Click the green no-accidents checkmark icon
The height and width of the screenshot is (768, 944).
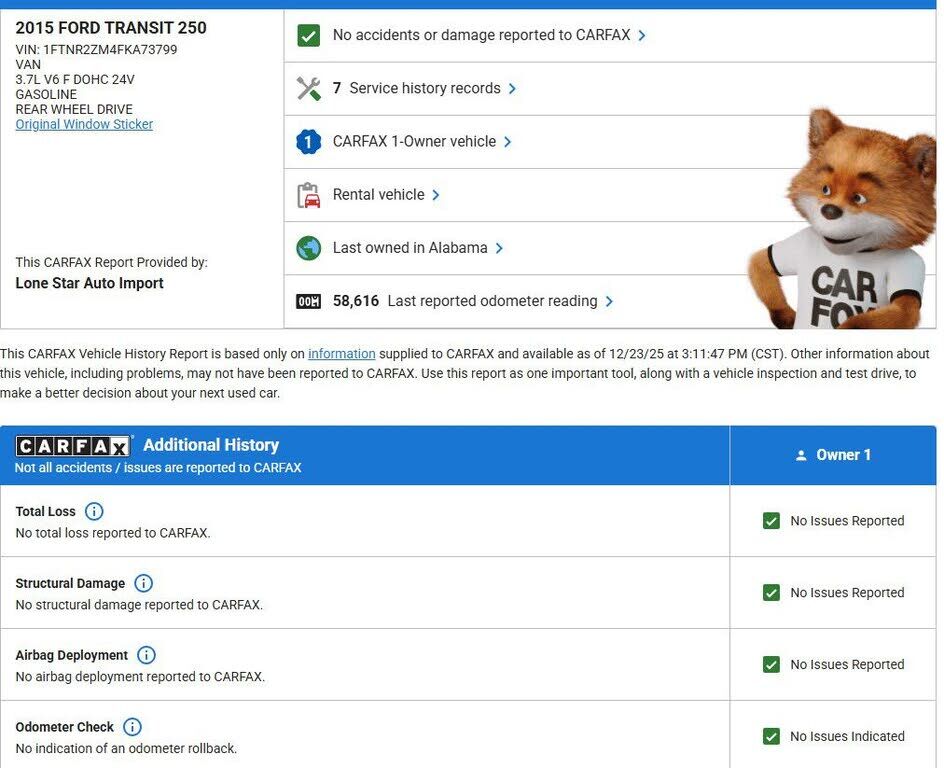click(x=308, y=36)
